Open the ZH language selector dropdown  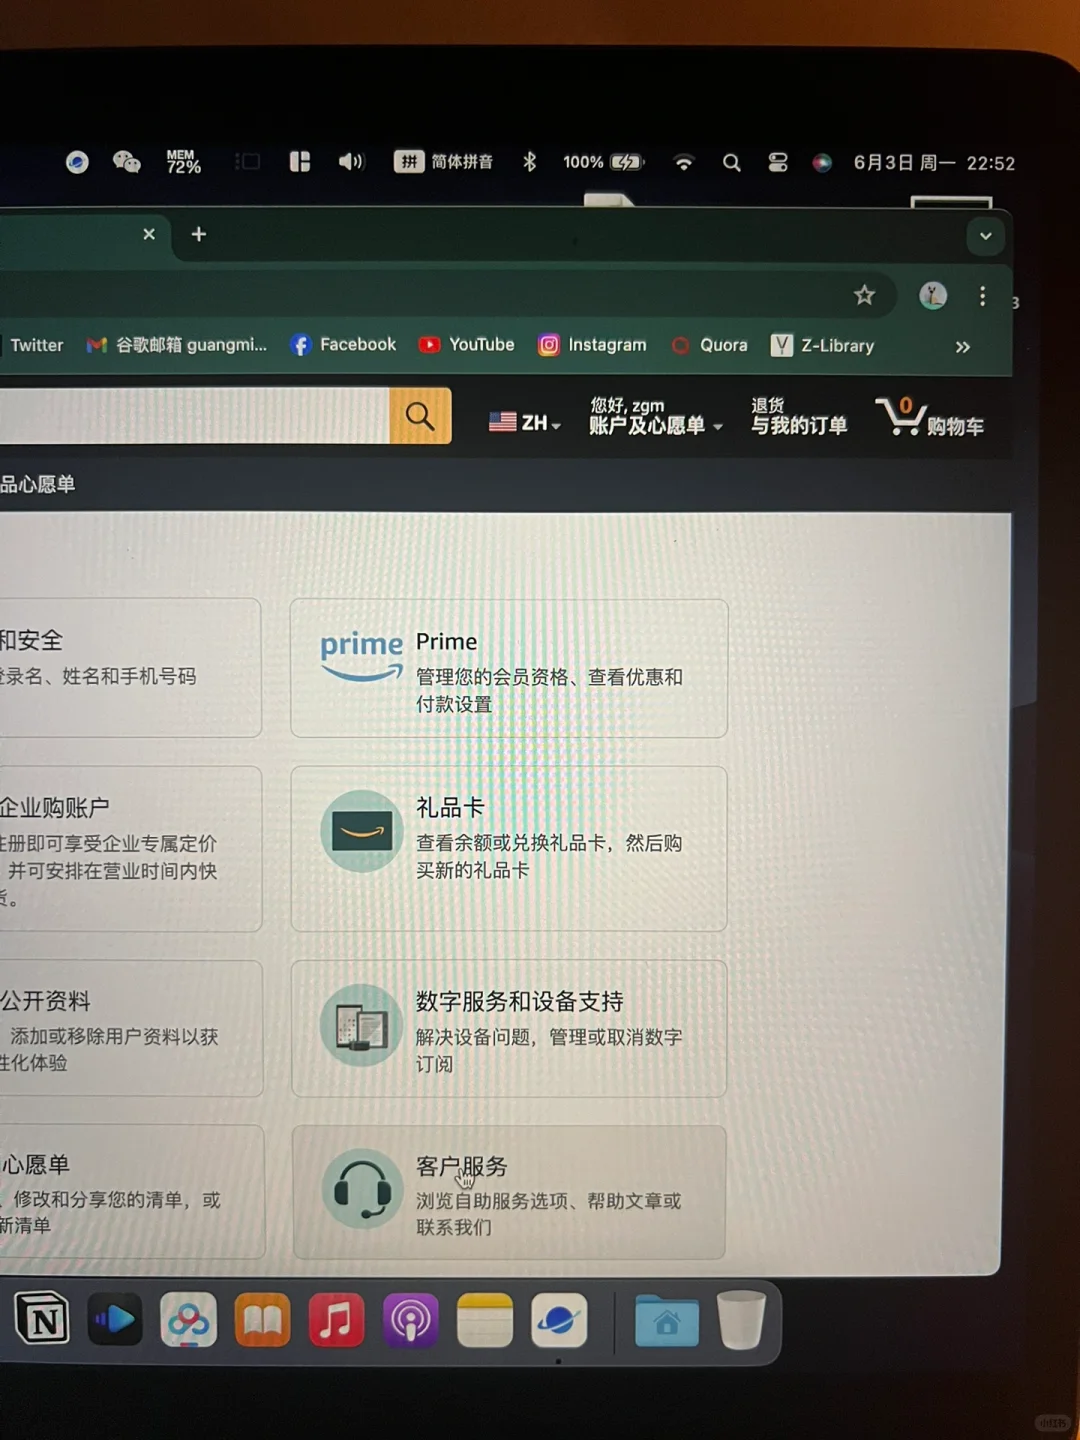(525, 422)
